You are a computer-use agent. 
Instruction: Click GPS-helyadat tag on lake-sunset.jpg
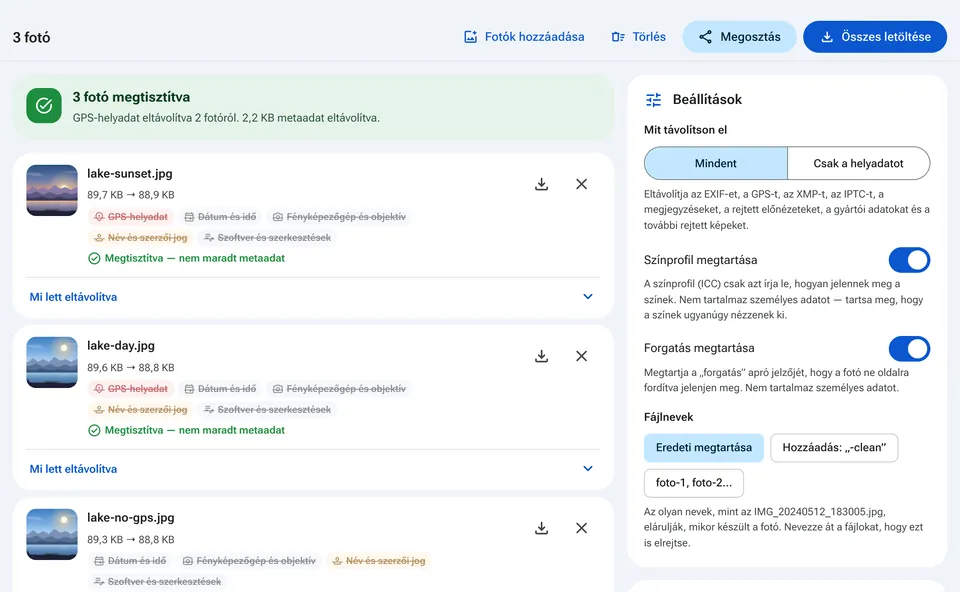click(x=131, y=217)
